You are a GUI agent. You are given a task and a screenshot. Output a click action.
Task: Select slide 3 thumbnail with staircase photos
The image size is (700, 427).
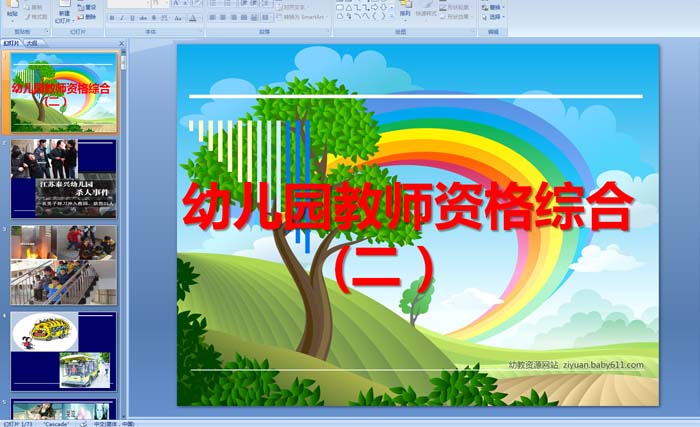pyautogui.click(x=63, y=265)
